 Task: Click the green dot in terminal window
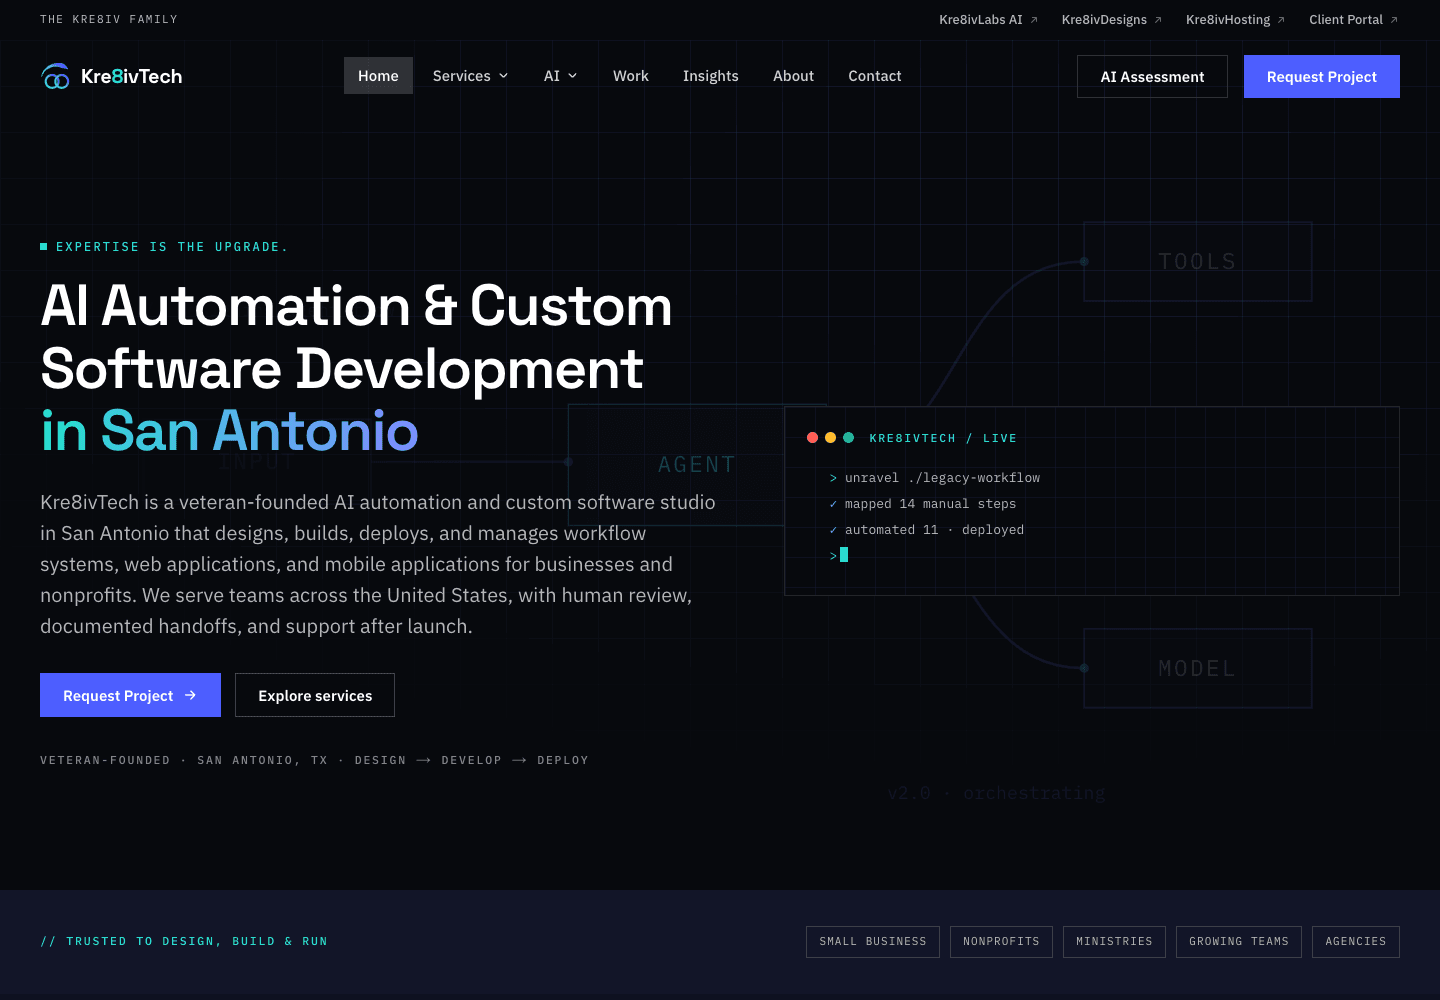pos(848,438)
